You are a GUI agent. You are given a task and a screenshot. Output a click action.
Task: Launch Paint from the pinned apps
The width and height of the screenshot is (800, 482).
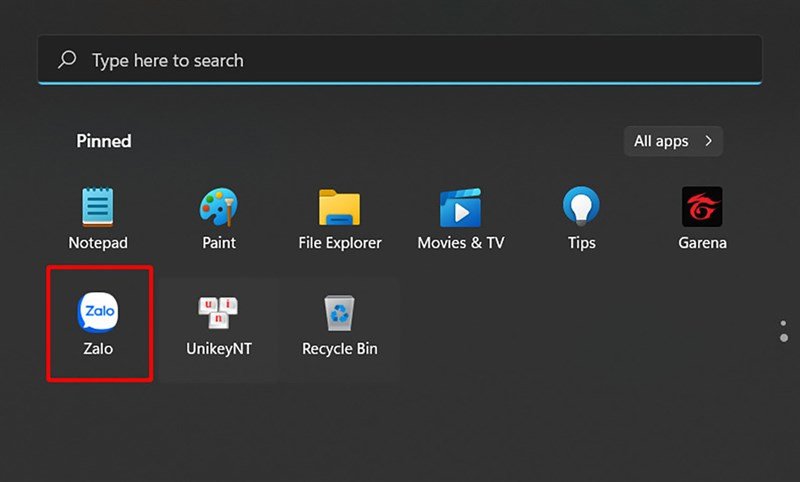218,207
